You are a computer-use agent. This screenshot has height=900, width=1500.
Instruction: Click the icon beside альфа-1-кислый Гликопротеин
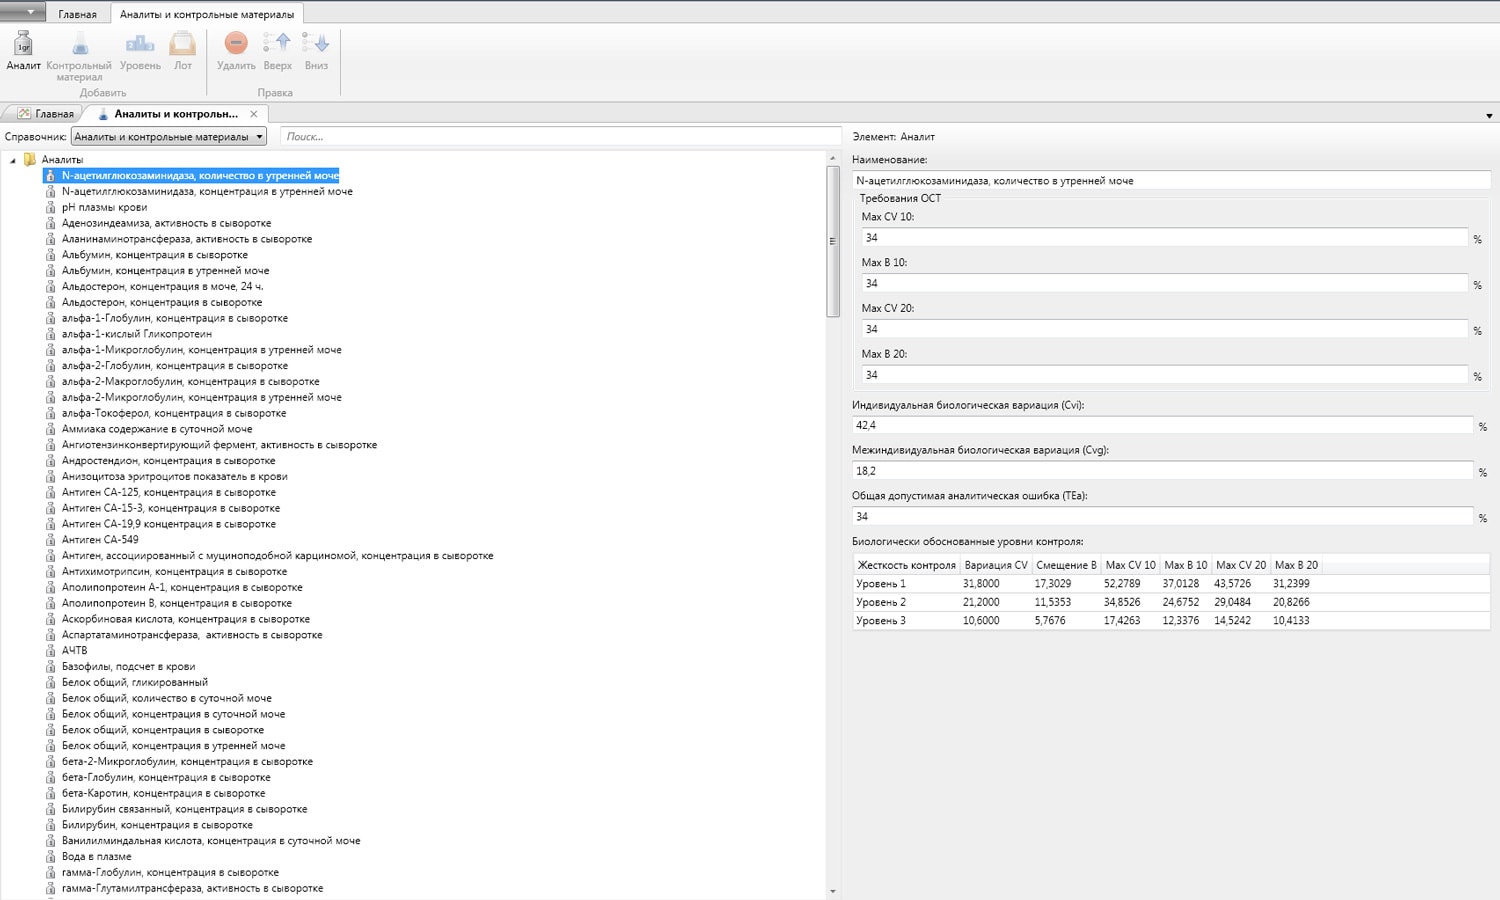(50, 334)
